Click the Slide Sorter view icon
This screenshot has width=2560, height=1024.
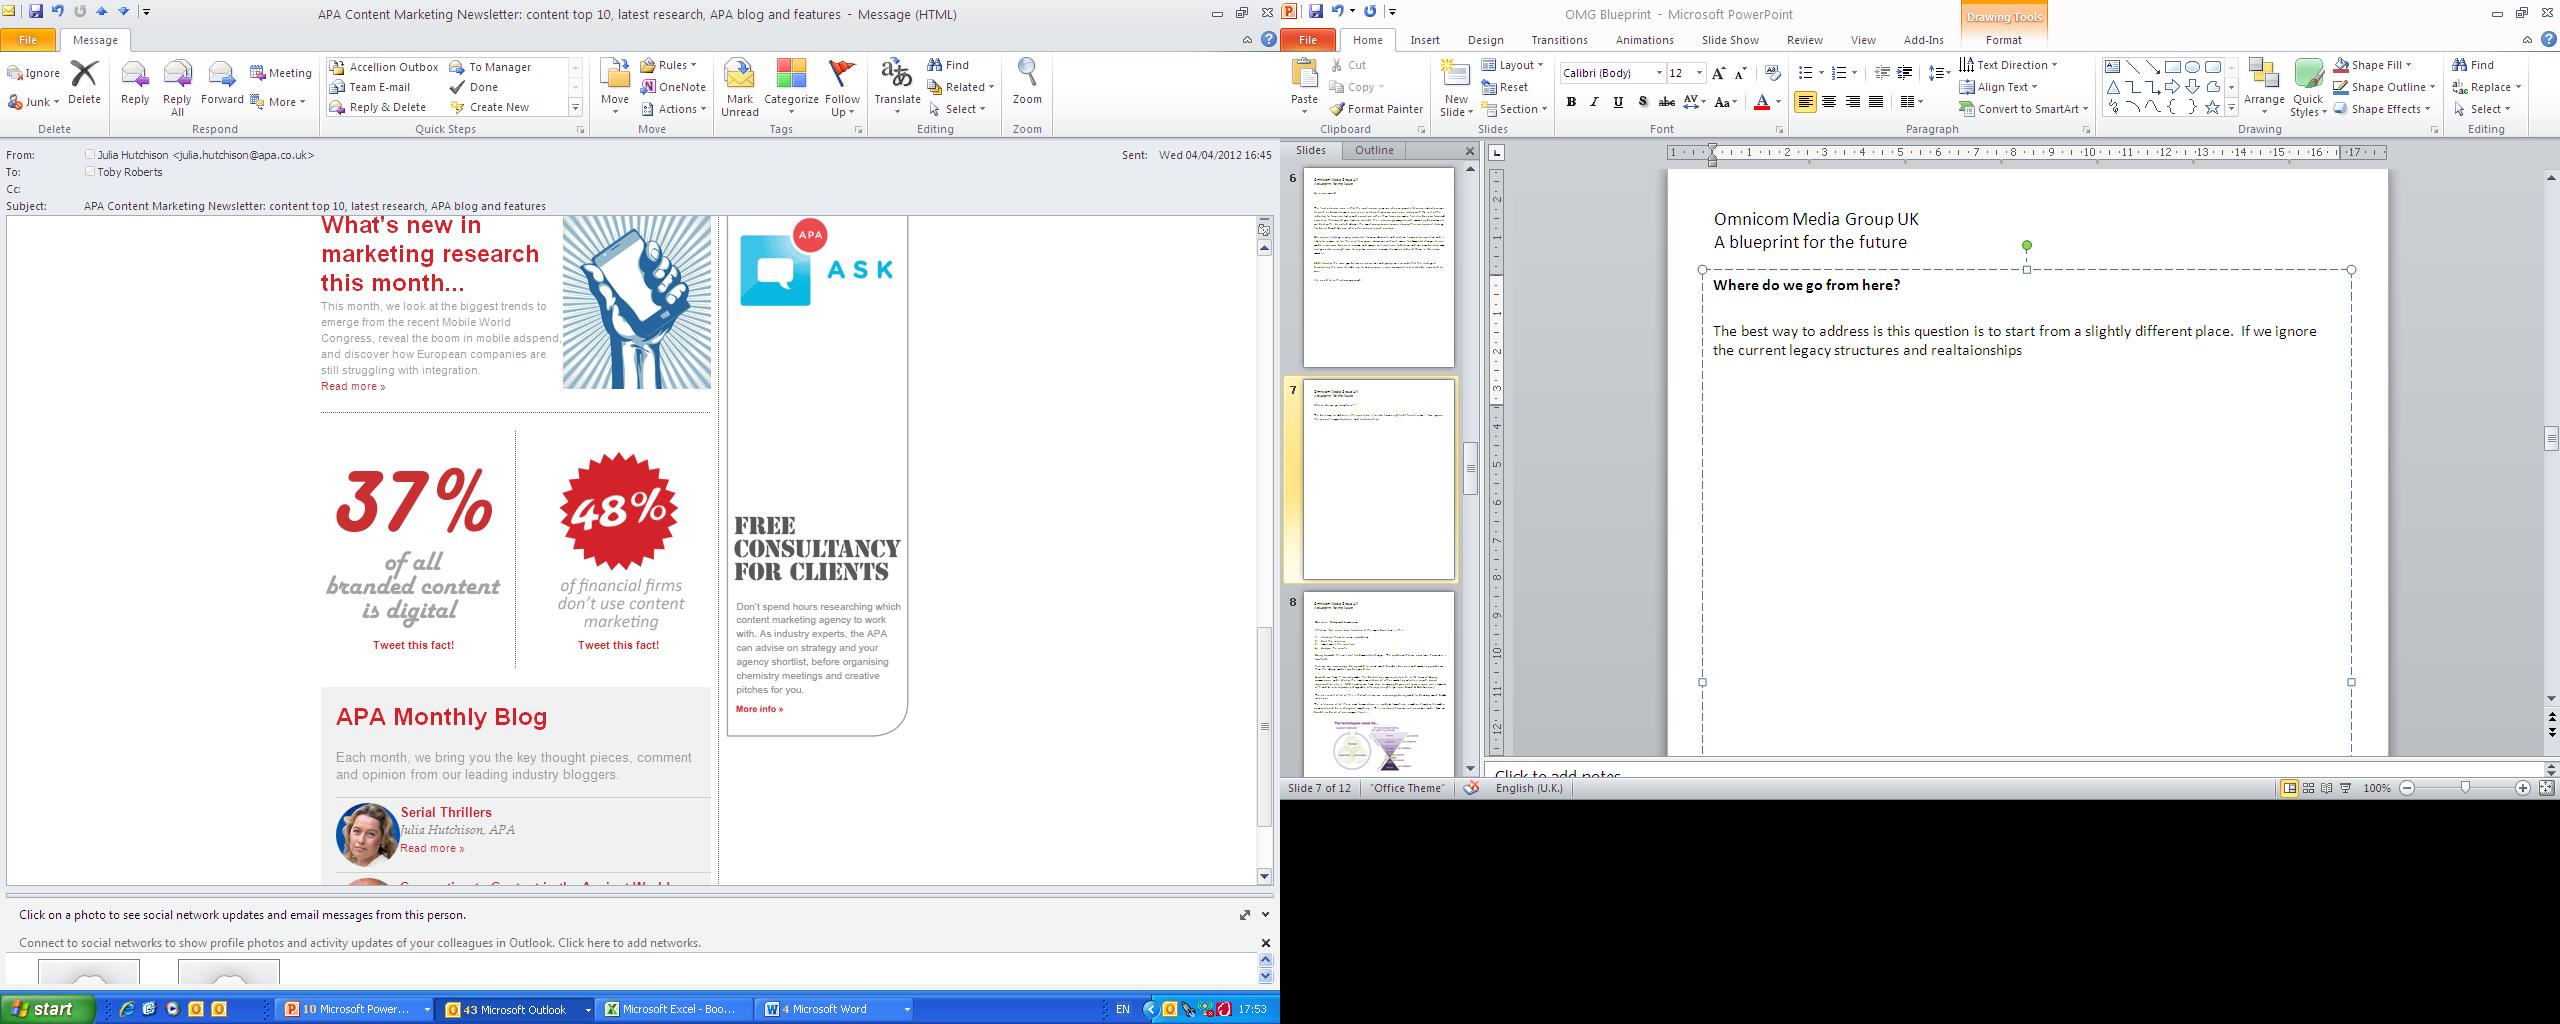tap(2308, 788)
